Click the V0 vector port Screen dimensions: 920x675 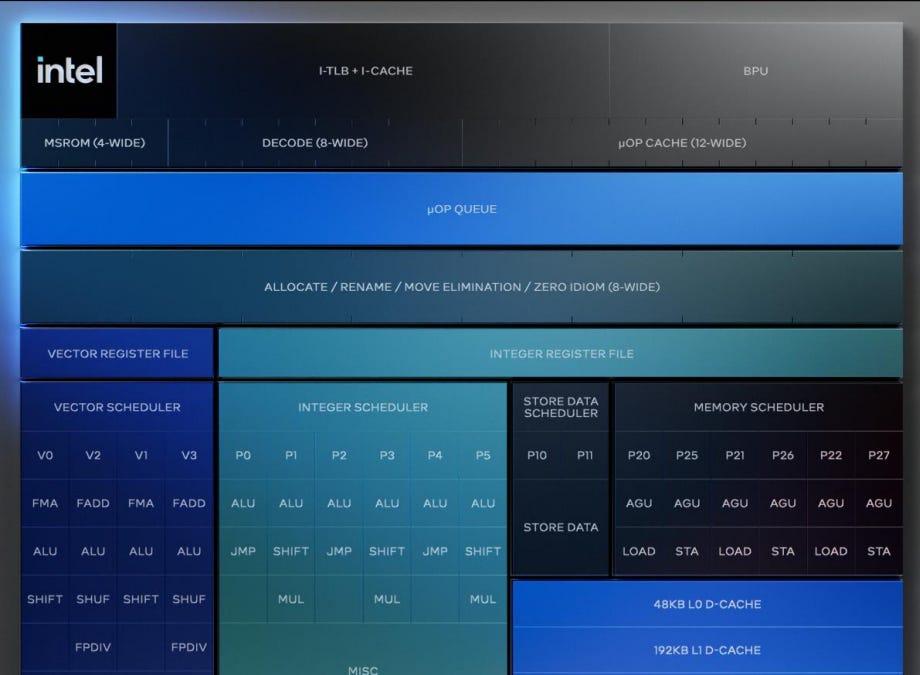pyautogui.click(x=45, y=455)
